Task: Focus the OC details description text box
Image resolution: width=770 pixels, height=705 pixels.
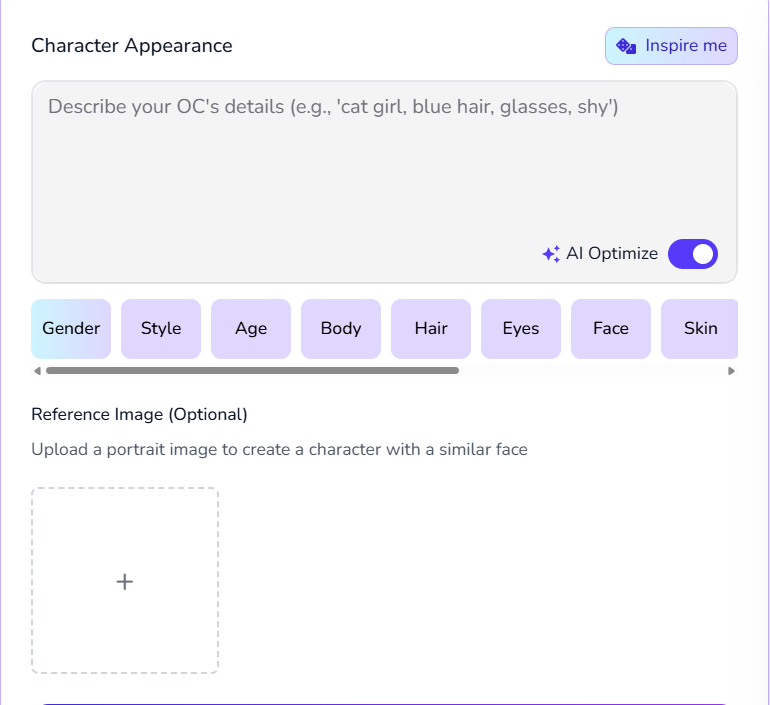Action: pyautogui.click(x=385, y=182)
